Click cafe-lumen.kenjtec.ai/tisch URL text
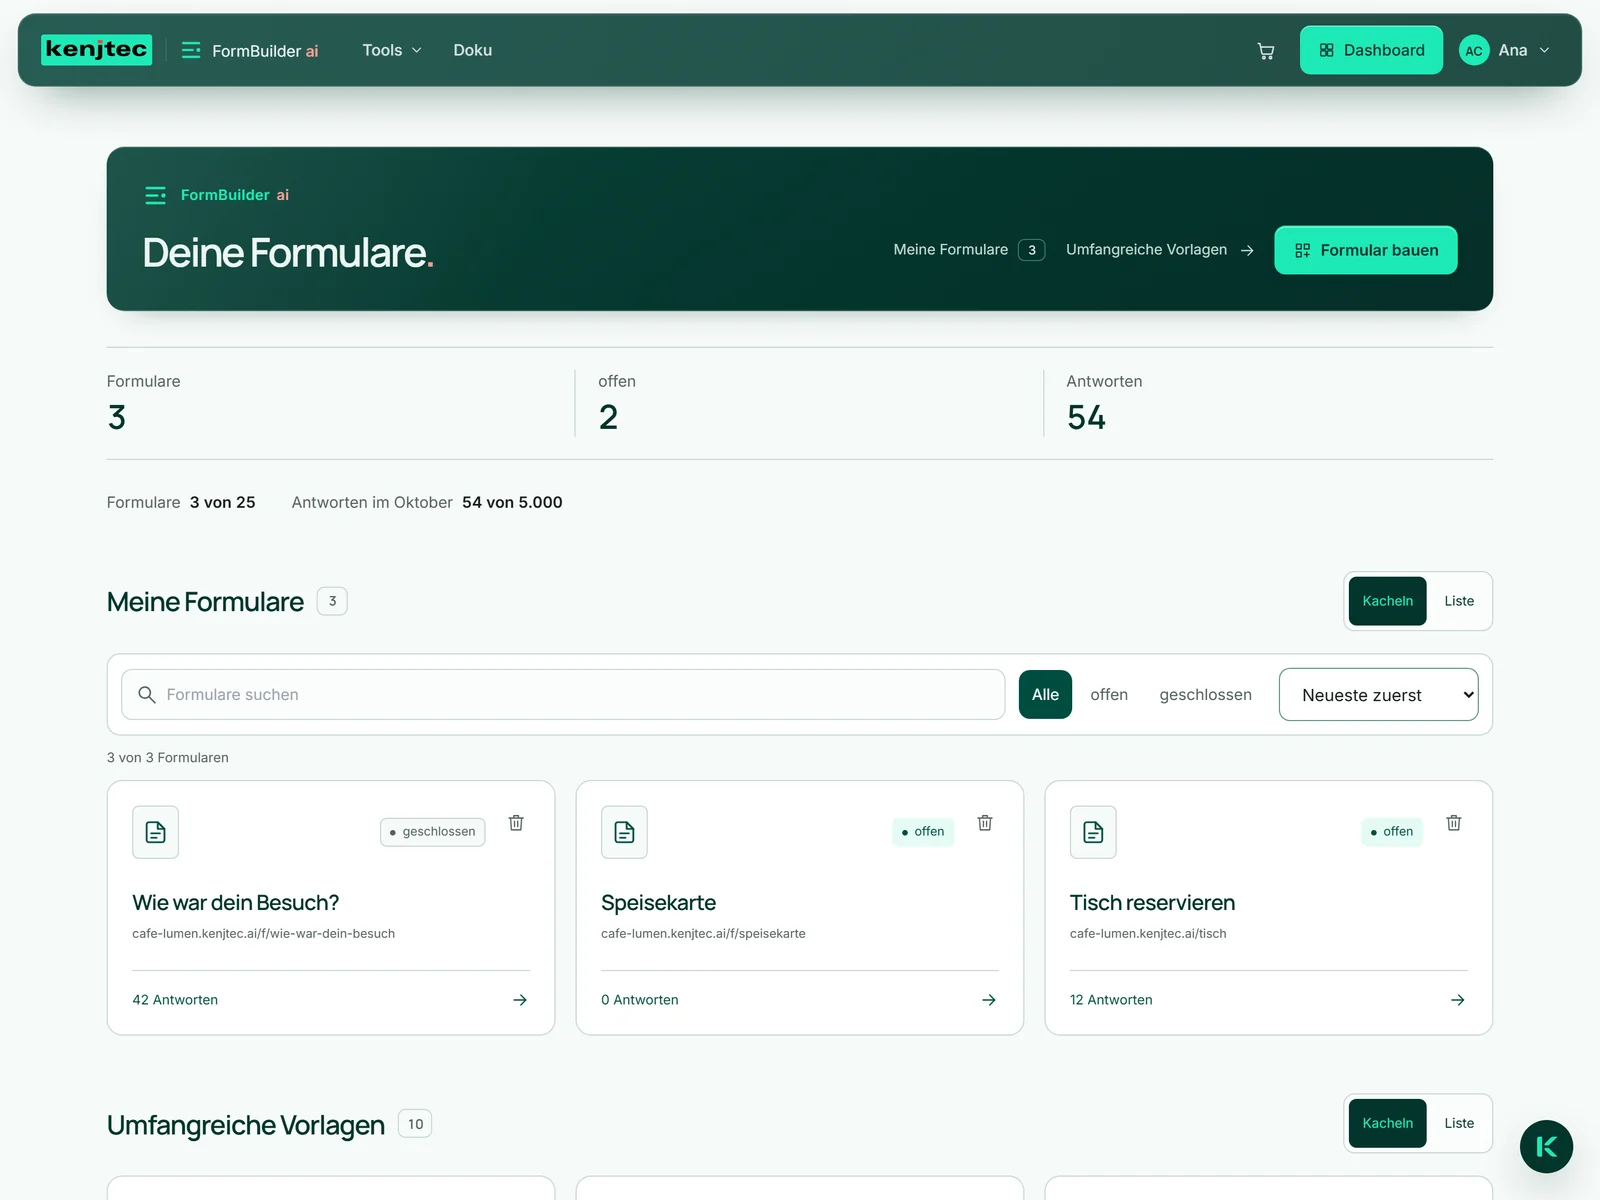Viewport: 1600px width, 1200px height. click(1148, 934)
